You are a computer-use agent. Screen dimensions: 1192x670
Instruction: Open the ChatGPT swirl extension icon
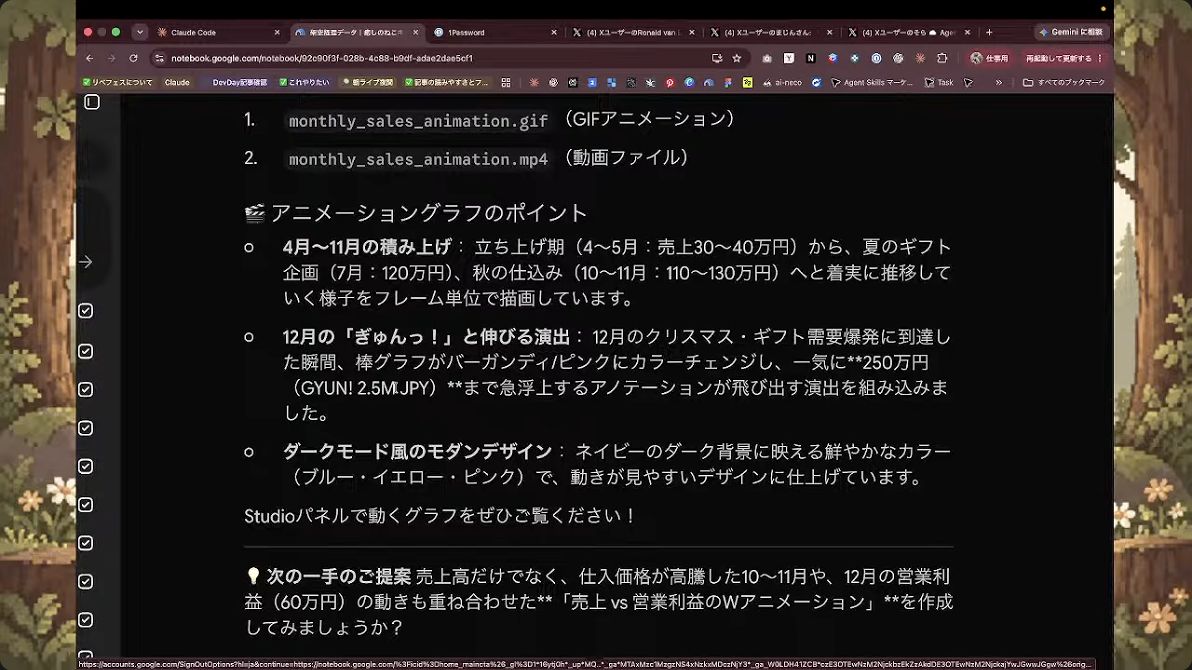click(899, 58)
